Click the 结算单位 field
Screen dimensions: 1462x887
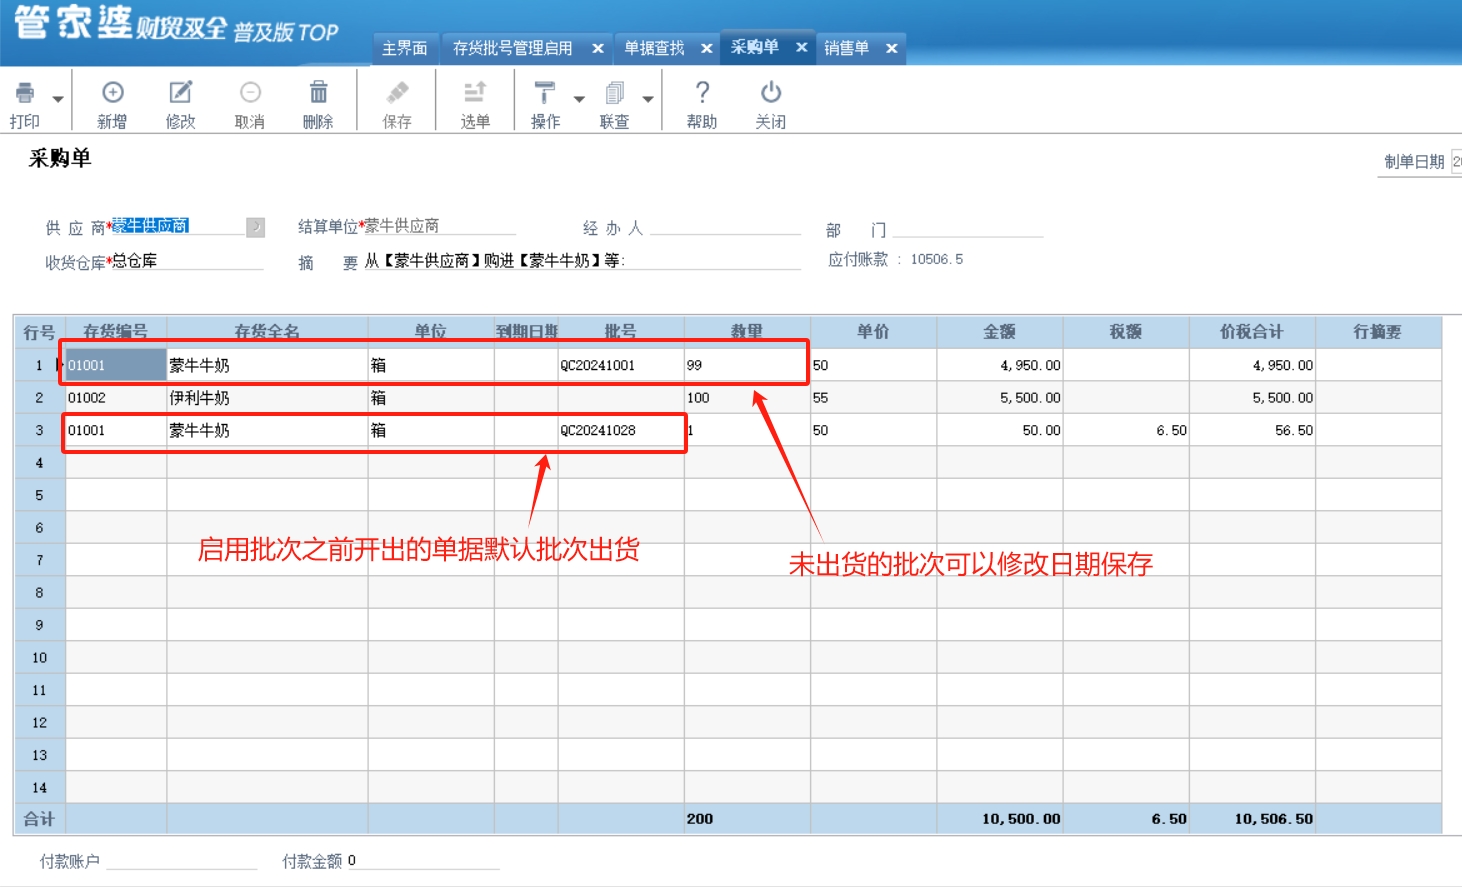(440, 226)
